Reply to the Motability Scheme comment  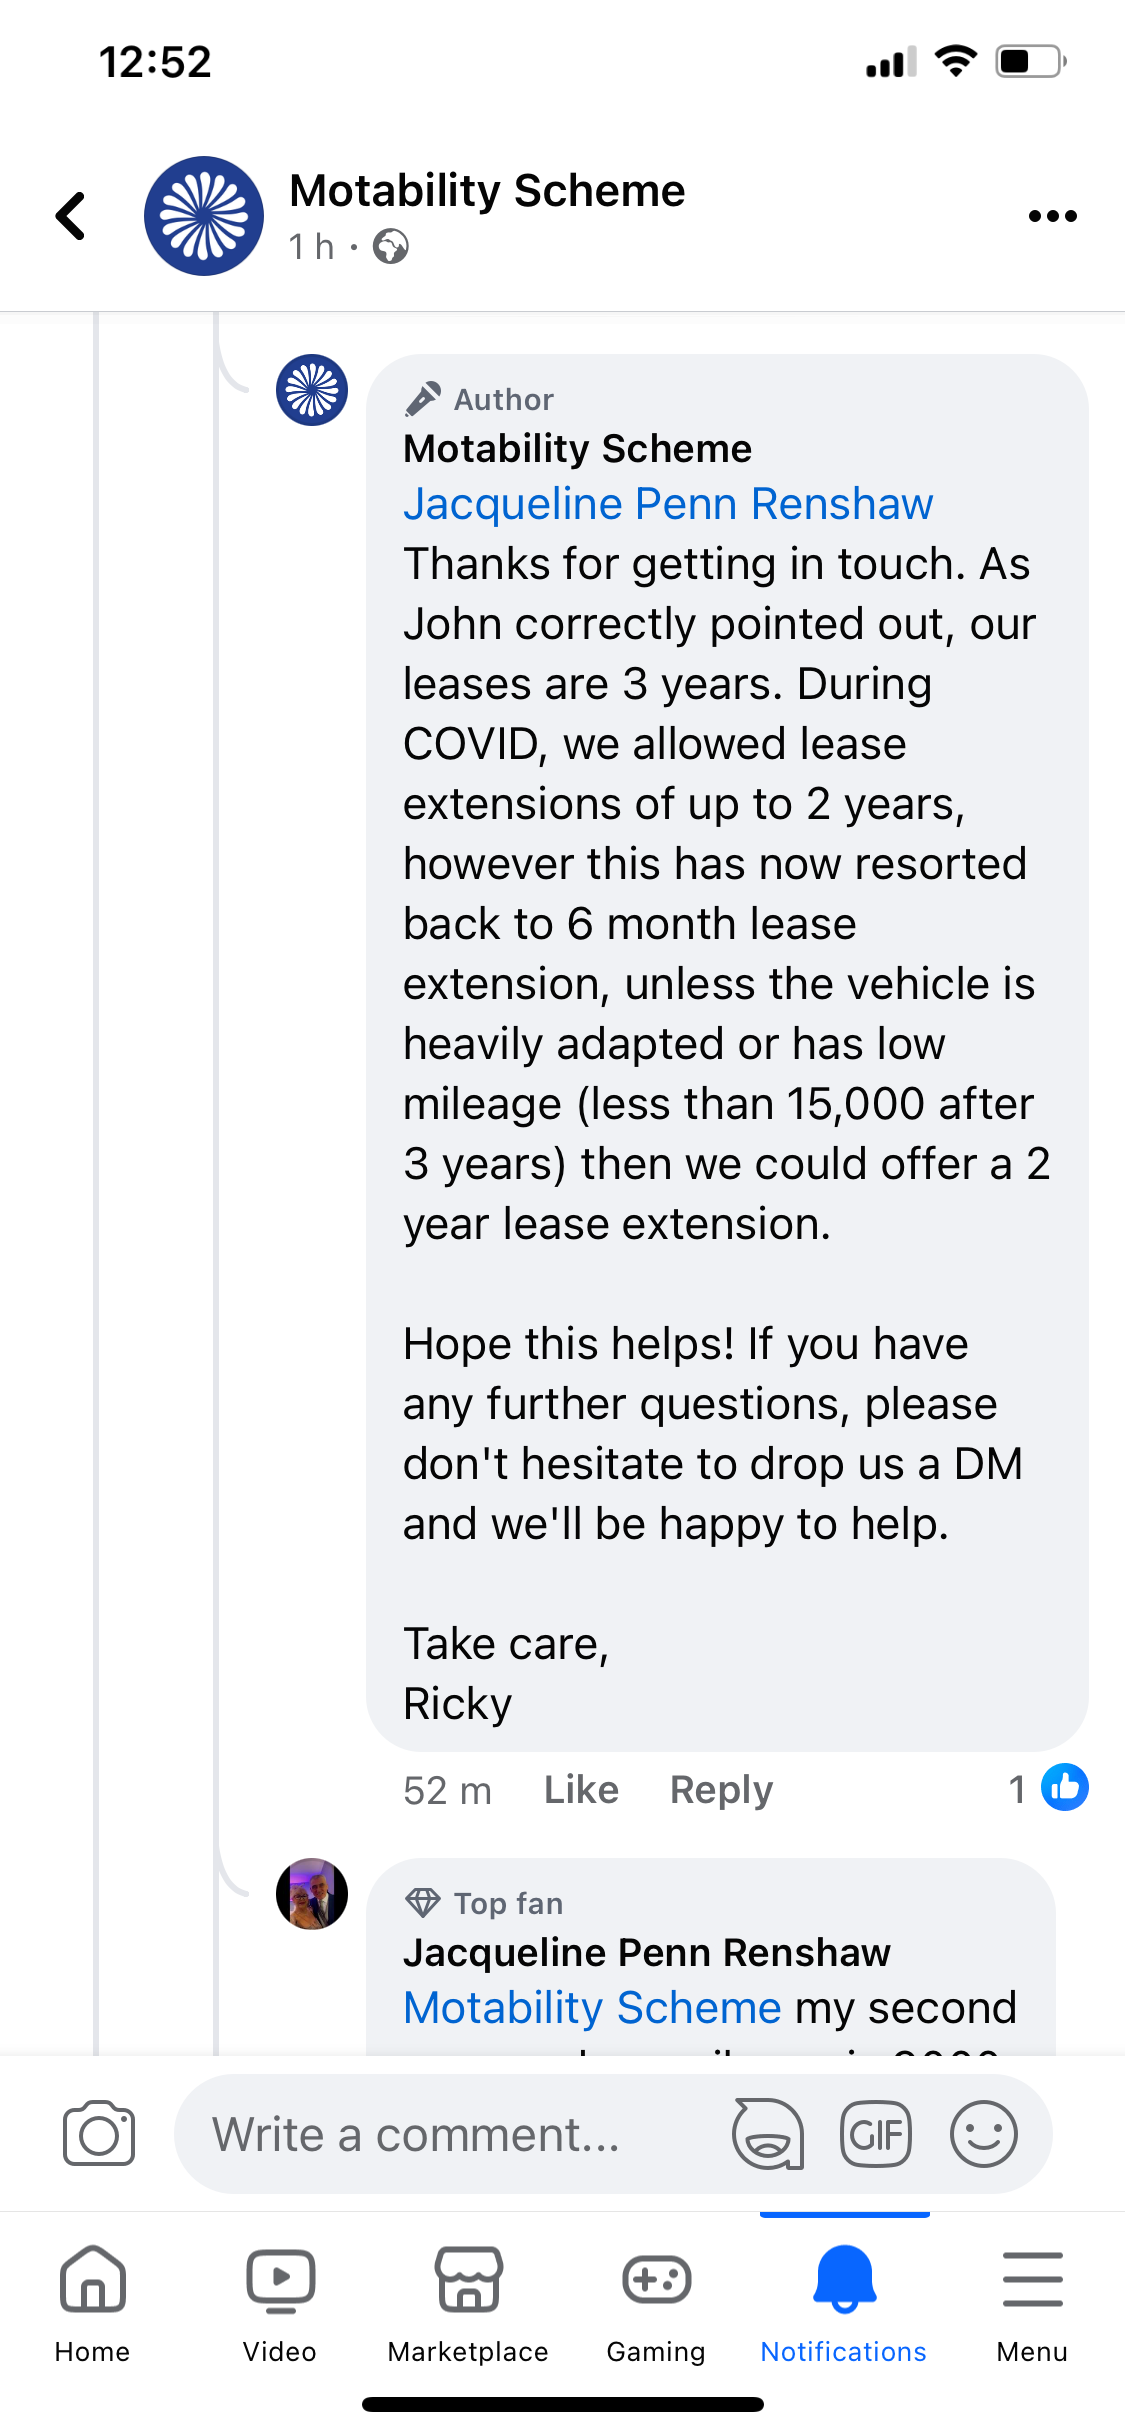click(x=721, y=1790)
